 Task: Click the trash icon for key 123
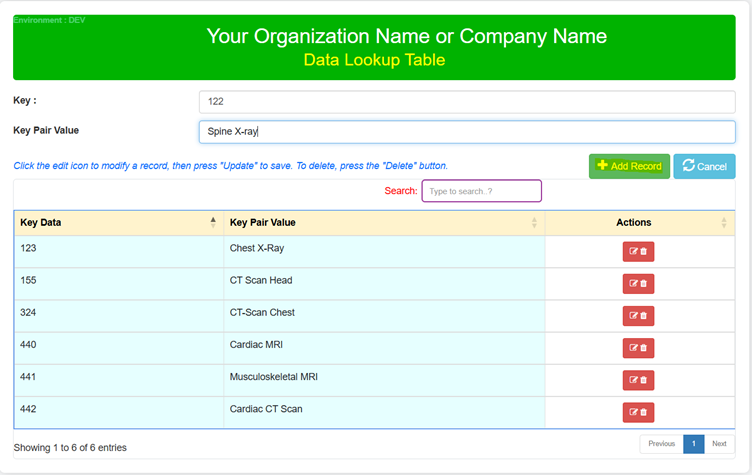[x=644, y=252]
